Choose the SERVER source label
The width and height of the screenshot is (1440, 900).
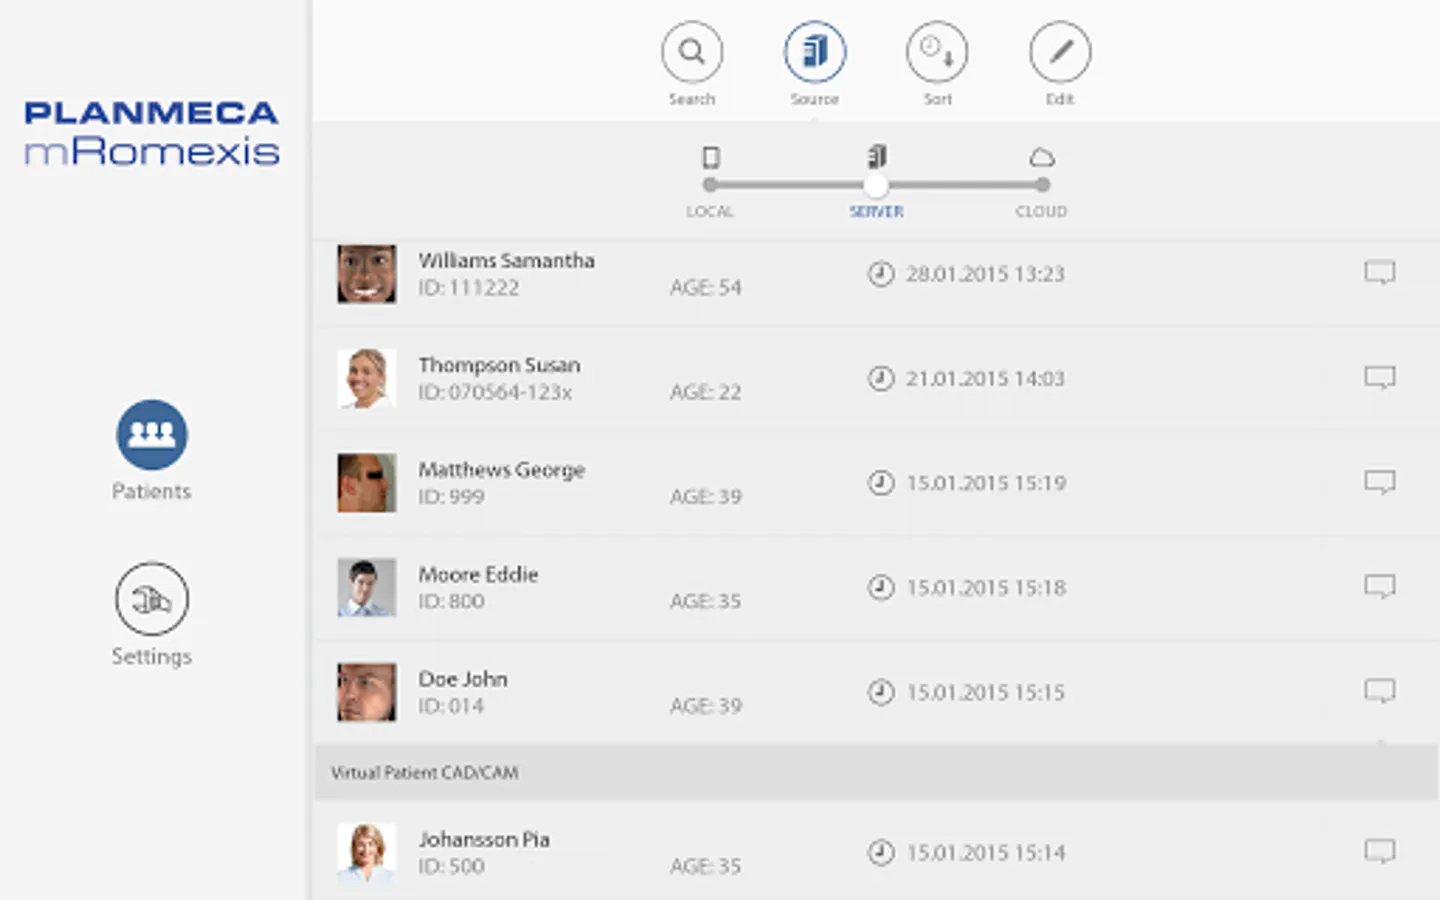pyautogui.click(x=877, y=212)
